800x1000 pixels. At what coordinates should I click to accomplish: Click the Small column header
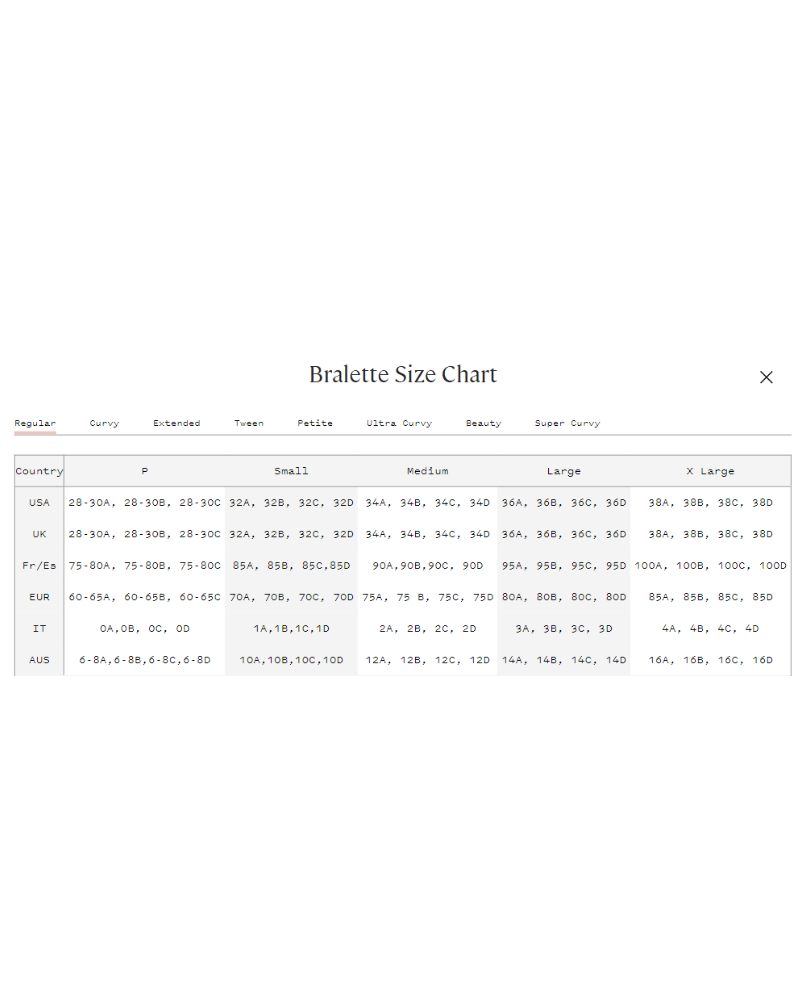pos(291,471)
